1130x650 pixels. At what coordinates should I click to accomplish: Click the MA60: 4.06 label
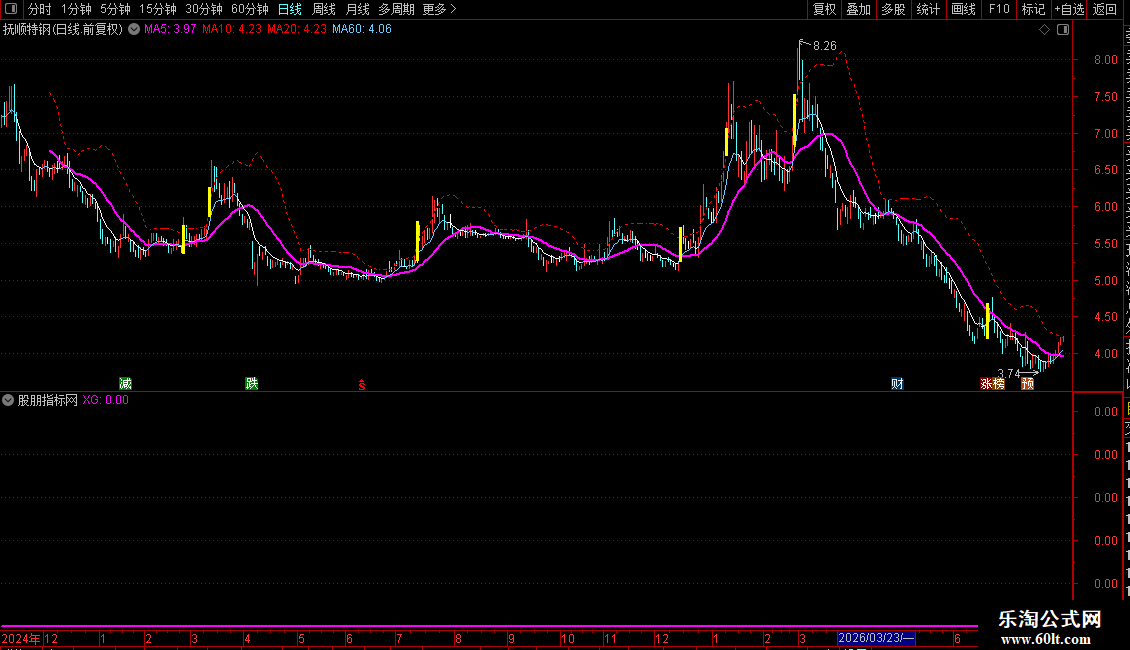point(362,30)
